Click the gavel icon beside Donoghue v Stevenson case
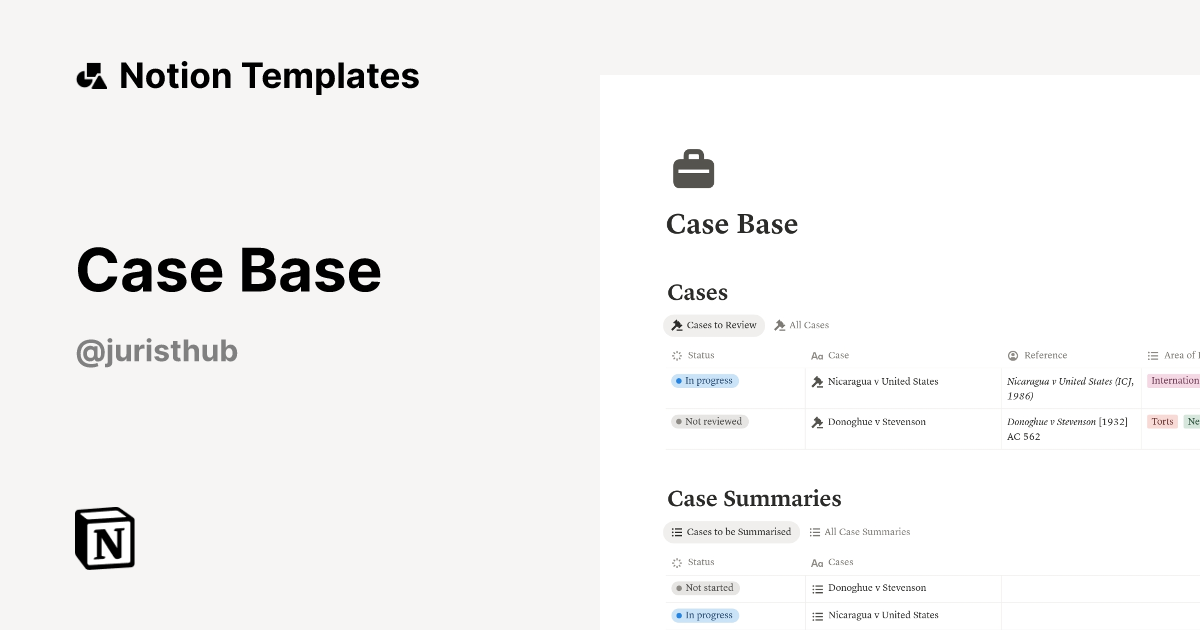Viewport: 1200px width, 630px height. [x=817, y=422]
